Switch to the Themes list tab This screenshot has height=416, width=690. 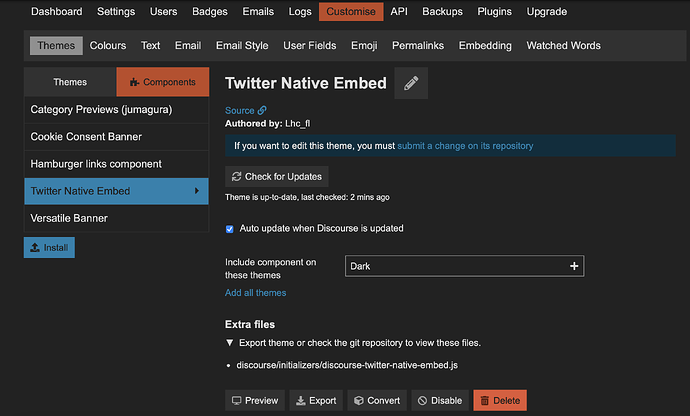70,82
